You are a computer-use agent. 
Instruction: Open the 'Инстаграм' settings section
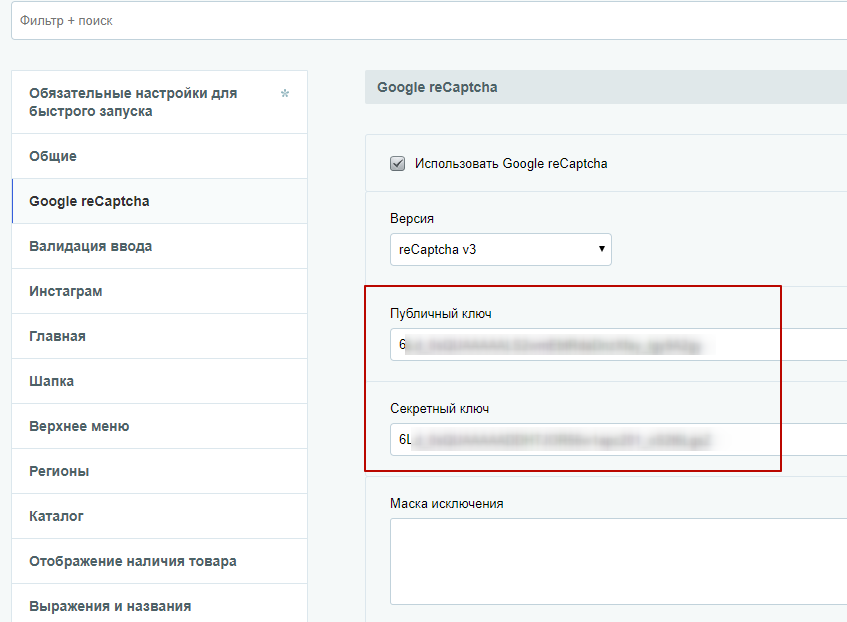tap(159, 291)
